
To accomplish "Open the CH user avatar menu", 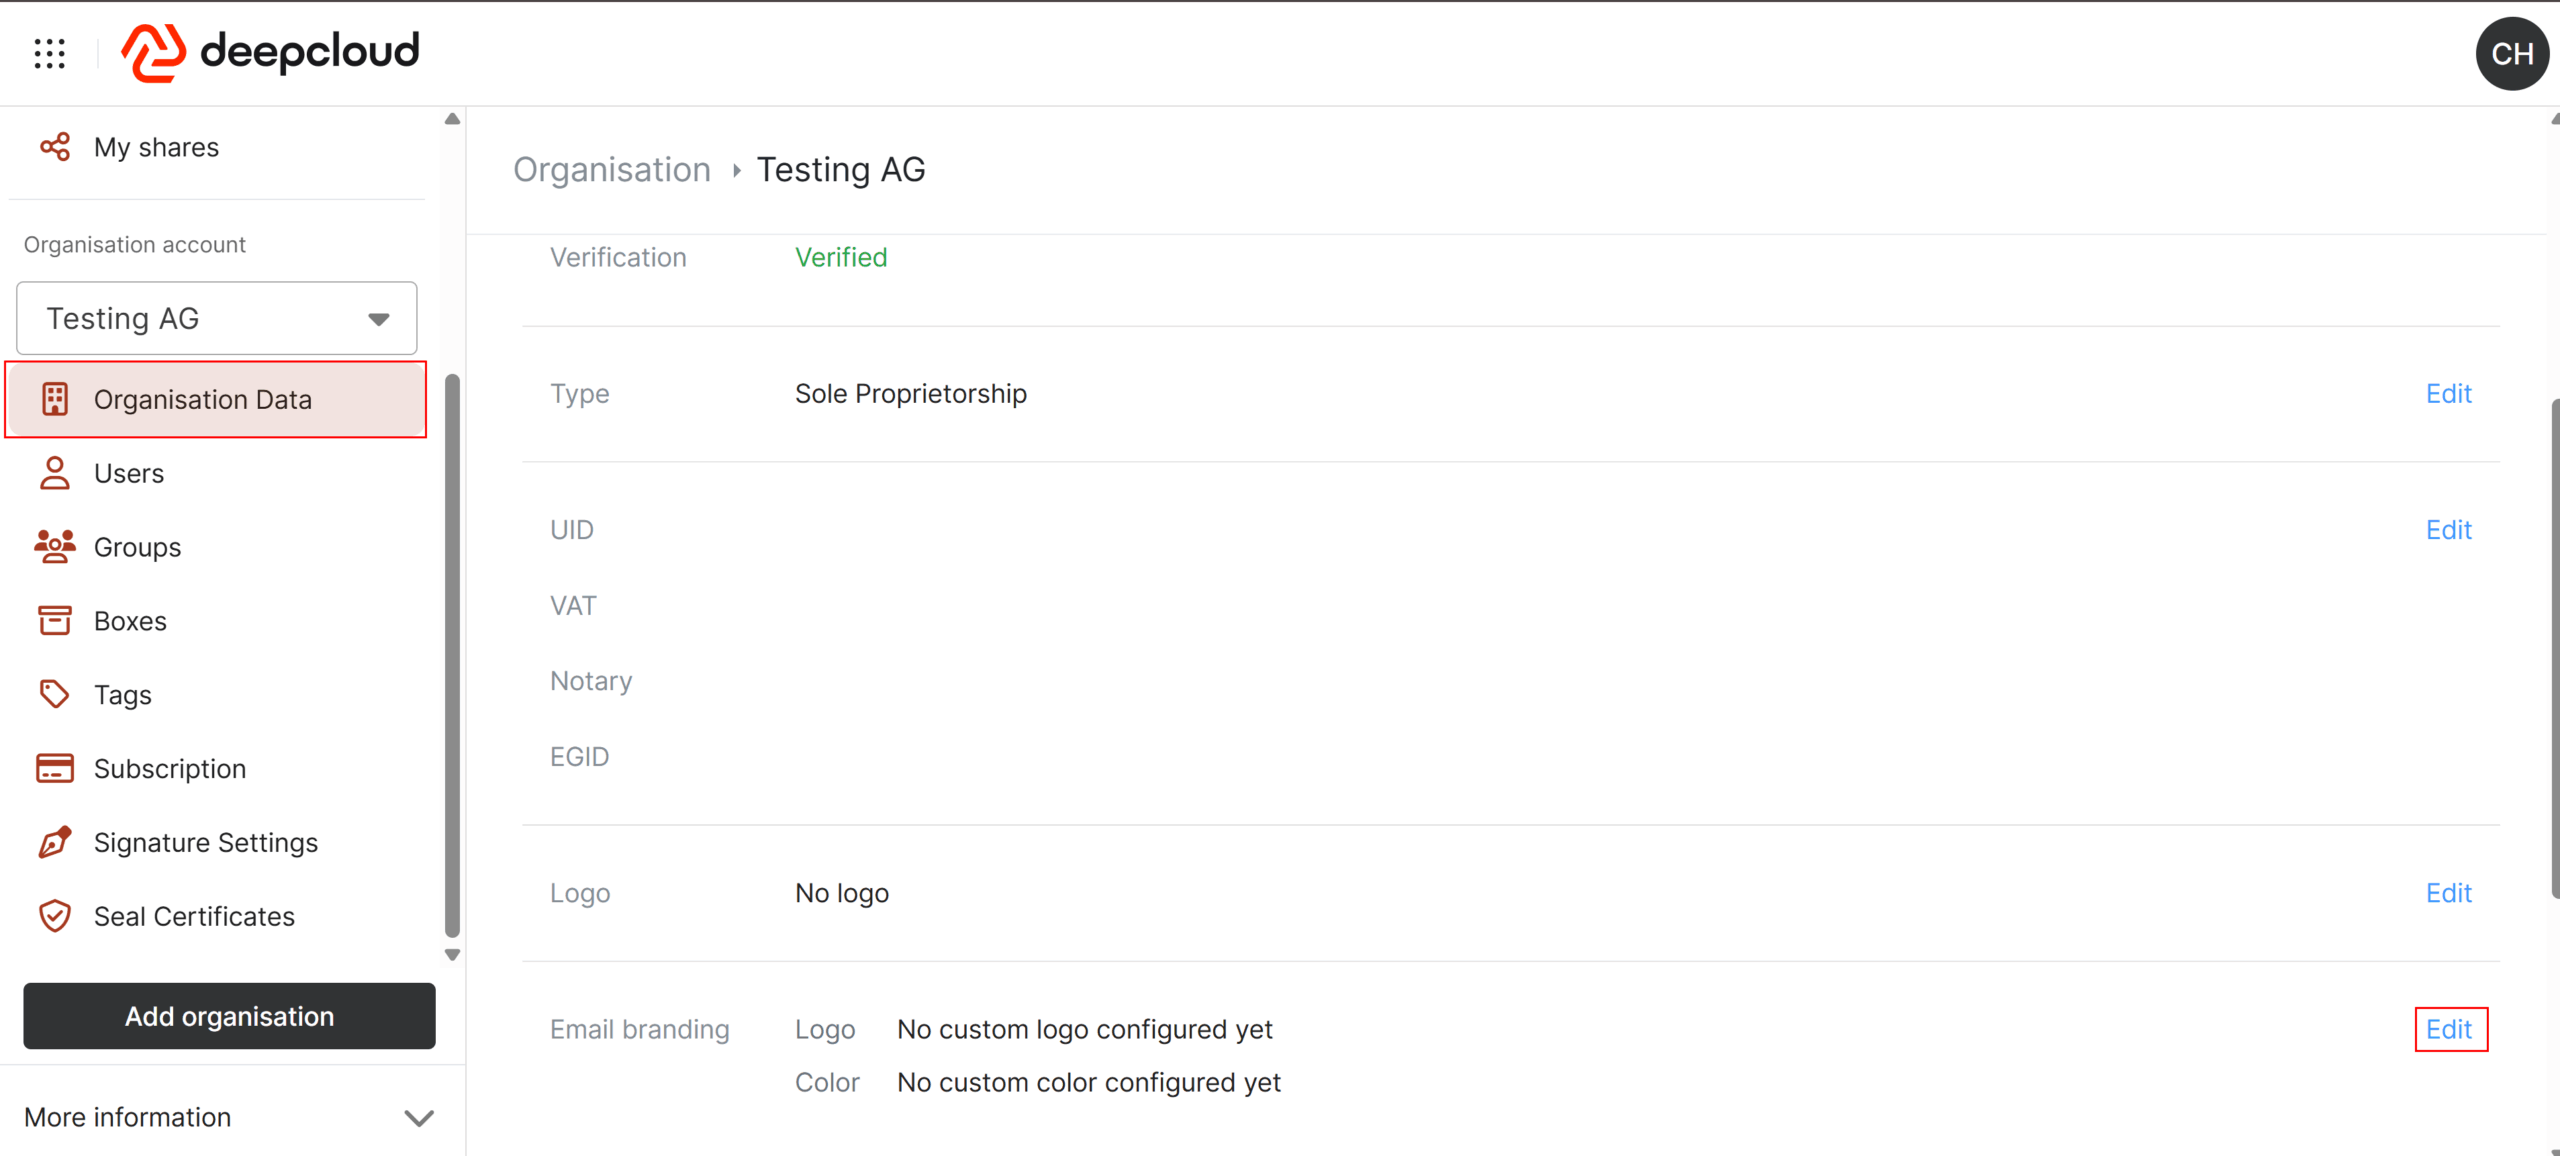I will [x=2511, y=54].
